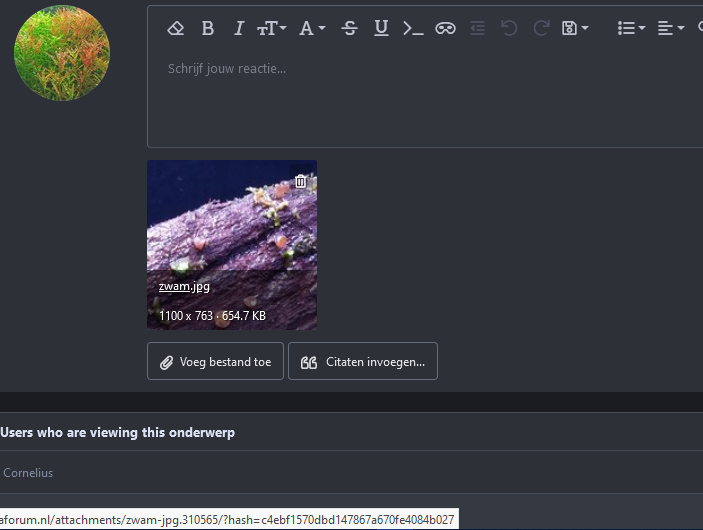The width and height of the screenshot is (703, 530).
Task: Click the Undo arrow icon
Action: tap(509, 28)
